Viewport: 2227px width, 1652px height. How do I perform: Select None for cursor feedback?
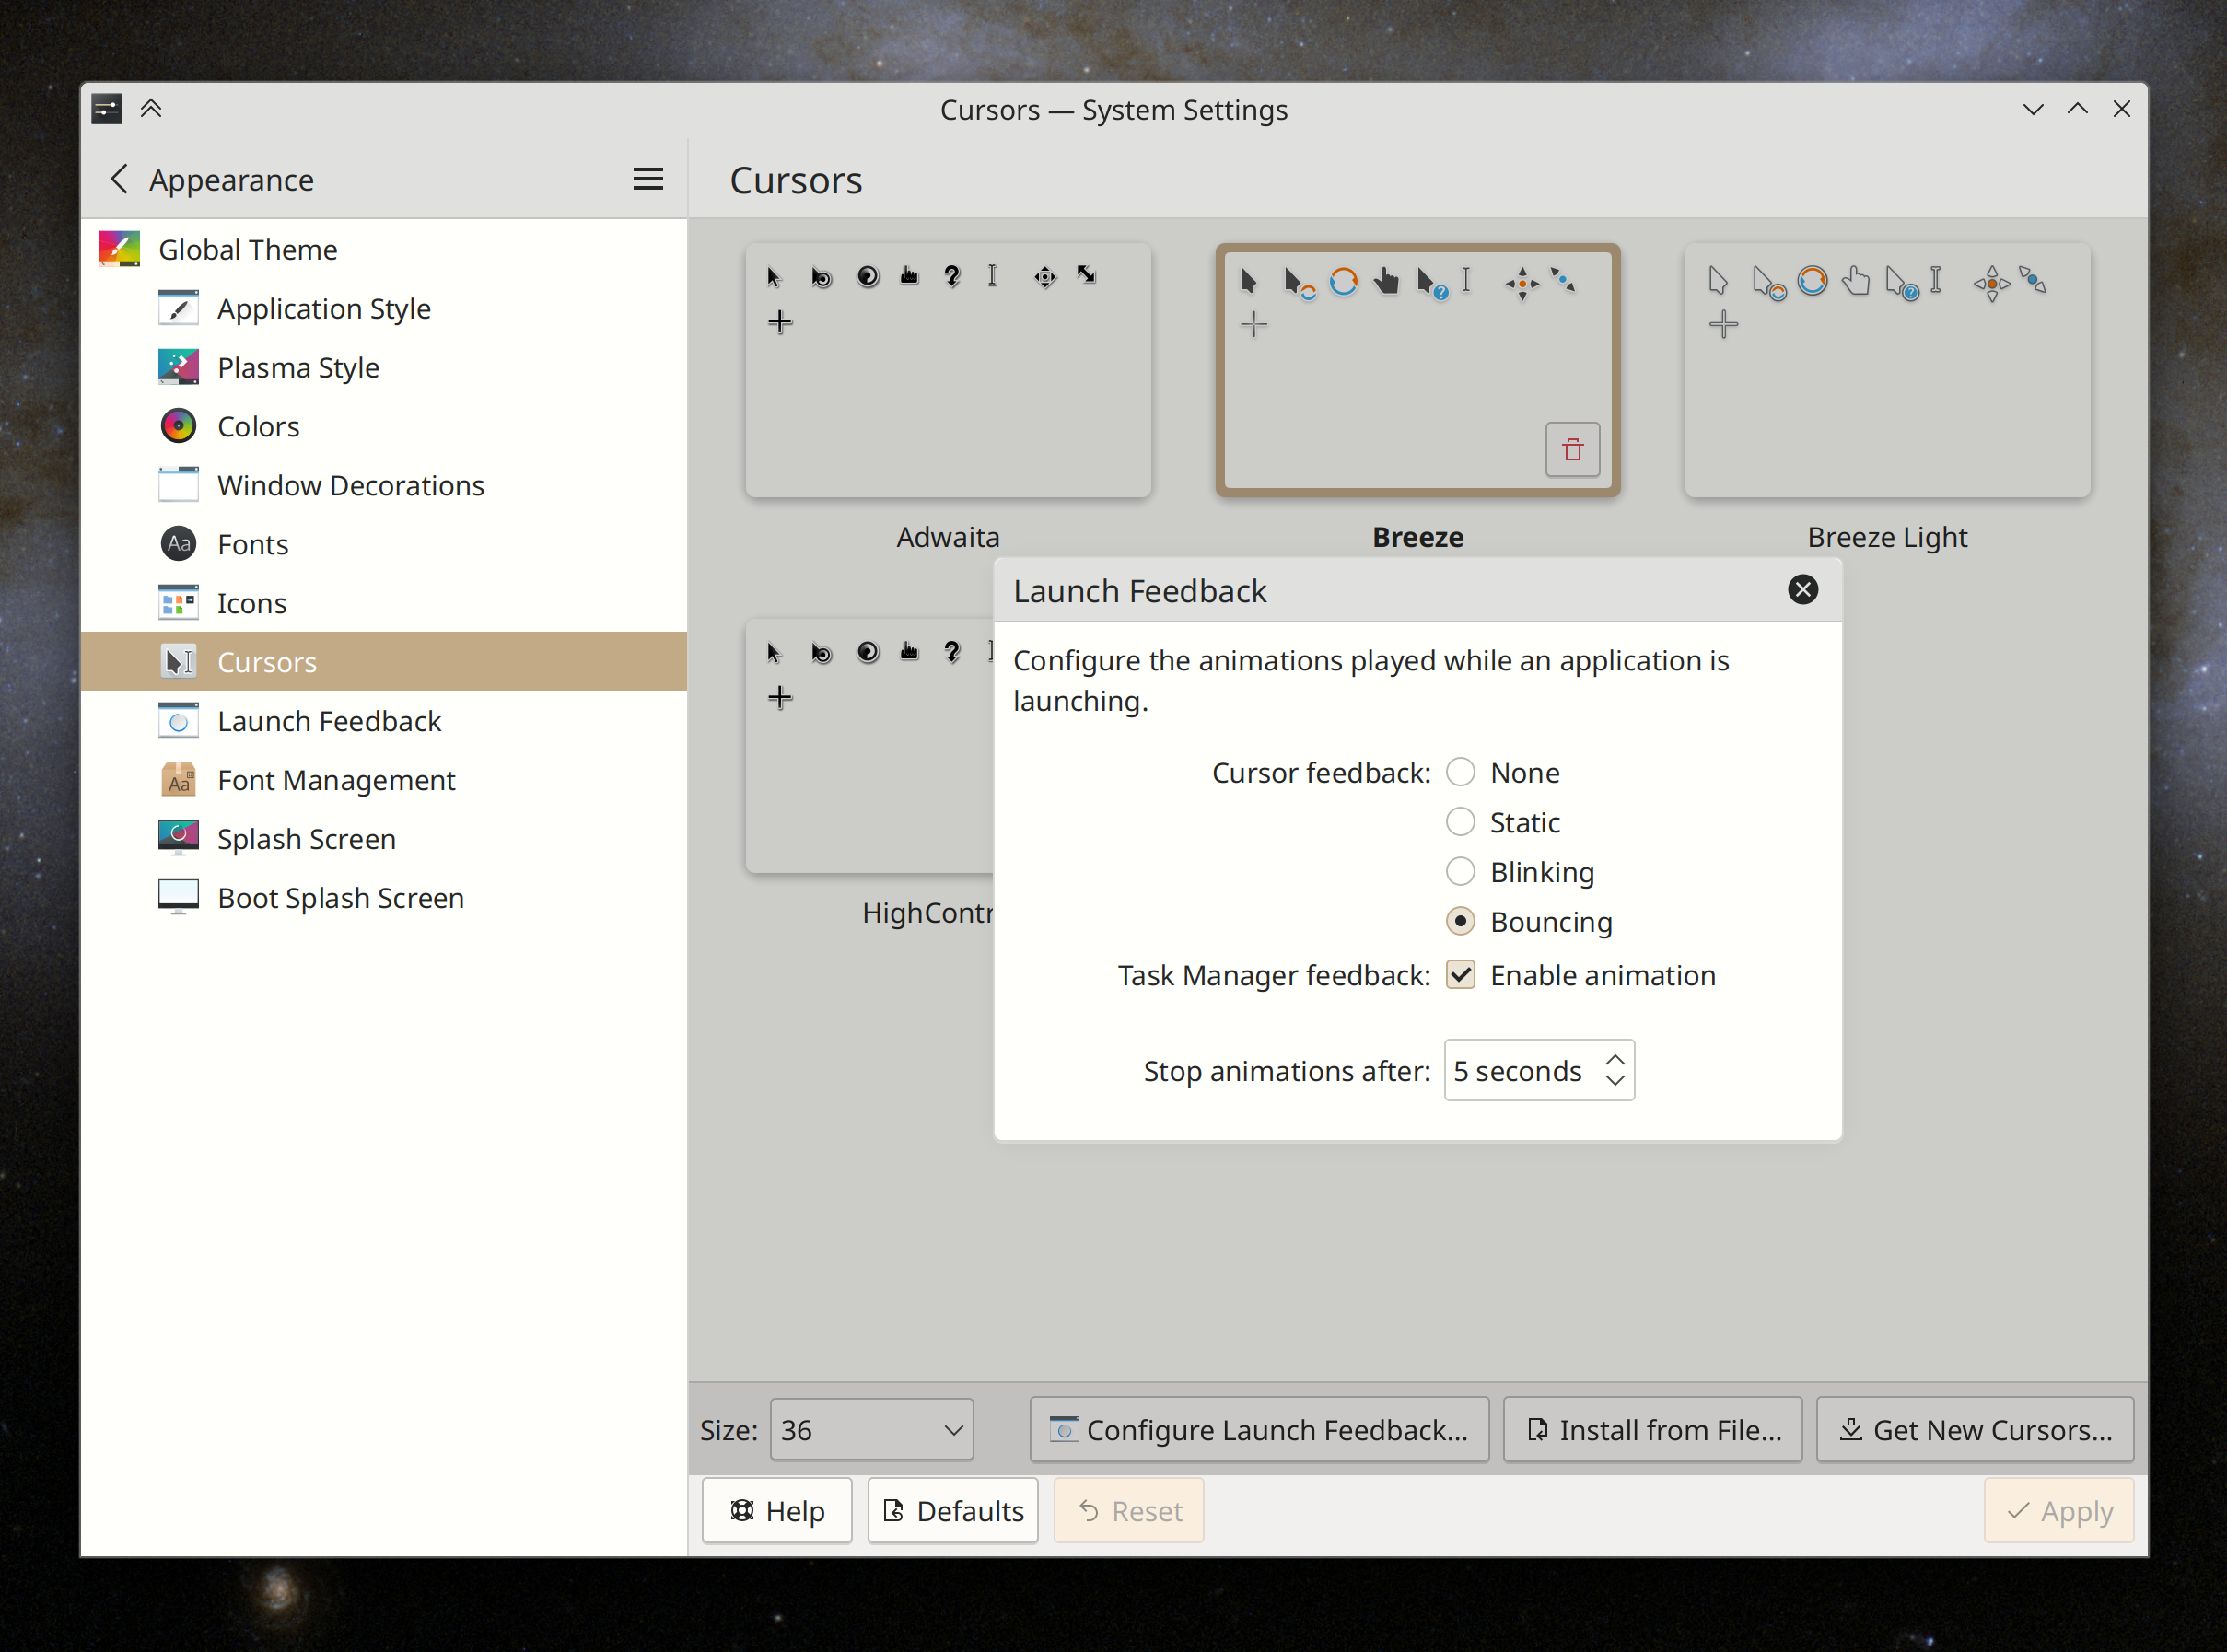point(1460,772)
